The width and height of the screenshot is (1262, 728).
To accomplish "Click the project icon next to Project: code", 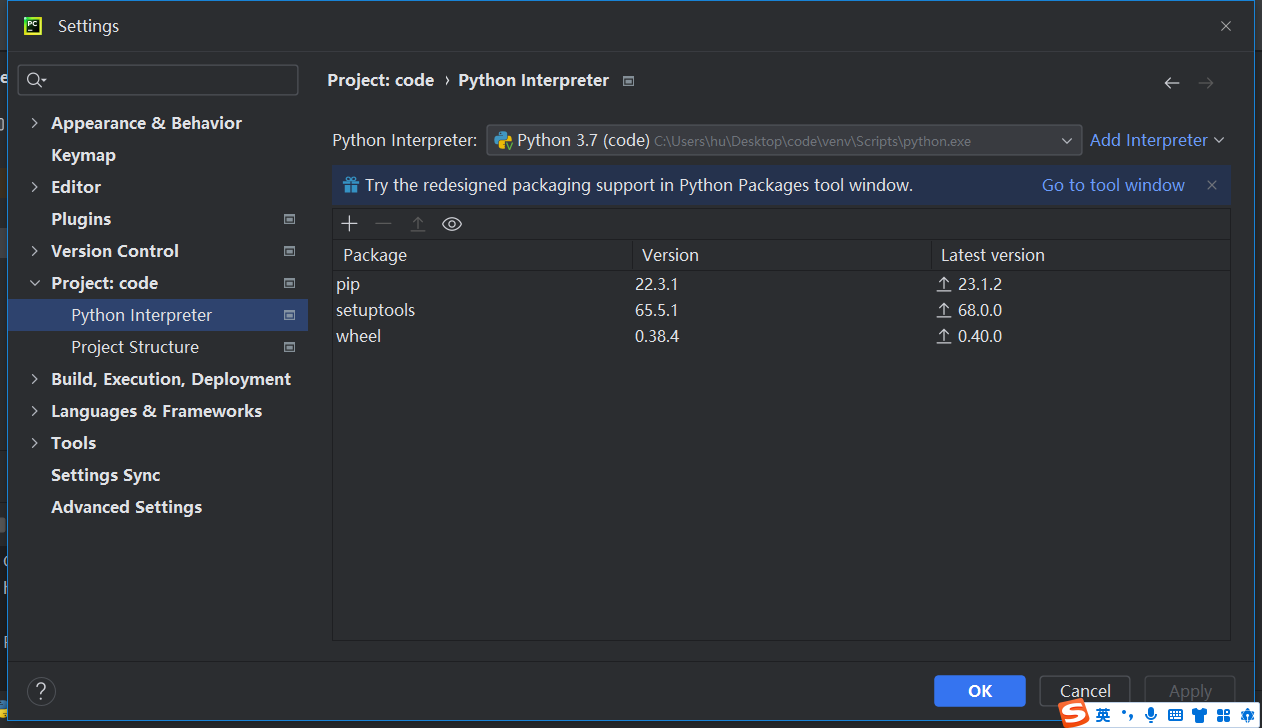I will coord(290,283).
